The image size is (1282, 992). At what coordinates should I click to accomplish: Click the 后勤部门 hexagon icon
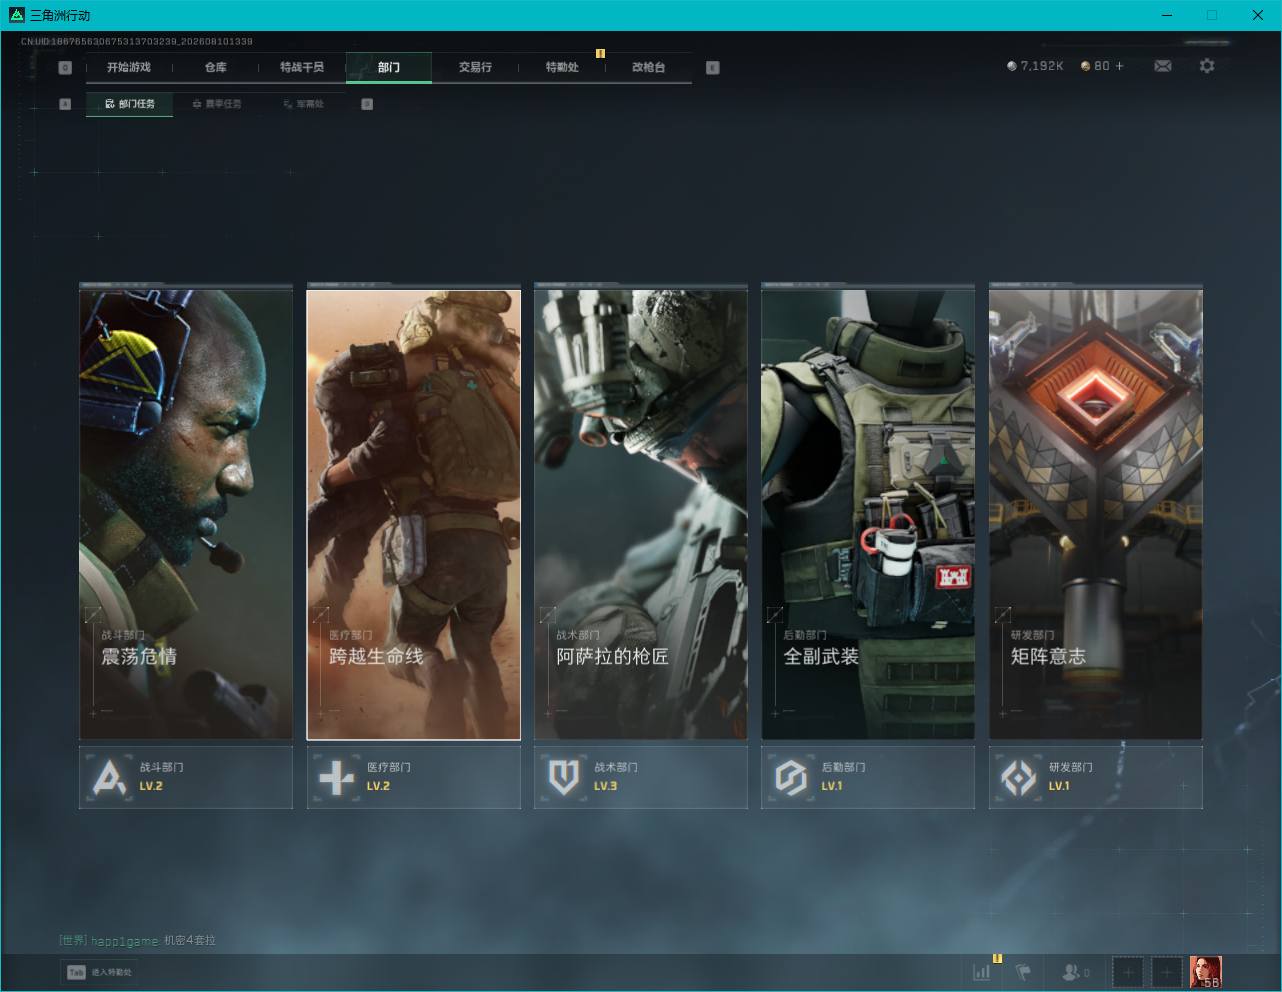[791, 777]
